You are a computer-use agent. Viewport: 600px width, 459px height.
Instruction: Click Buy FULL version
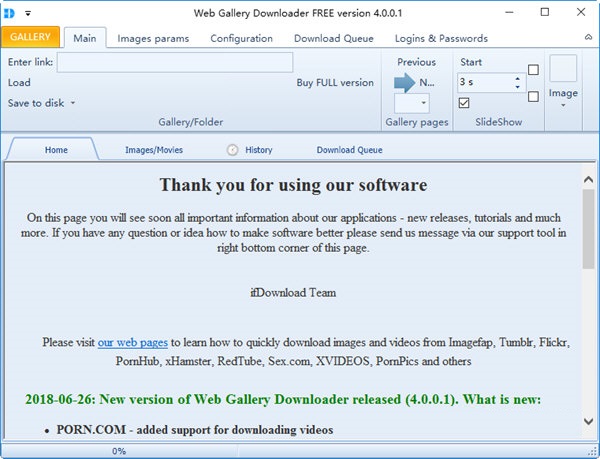[x=335, y=83]
